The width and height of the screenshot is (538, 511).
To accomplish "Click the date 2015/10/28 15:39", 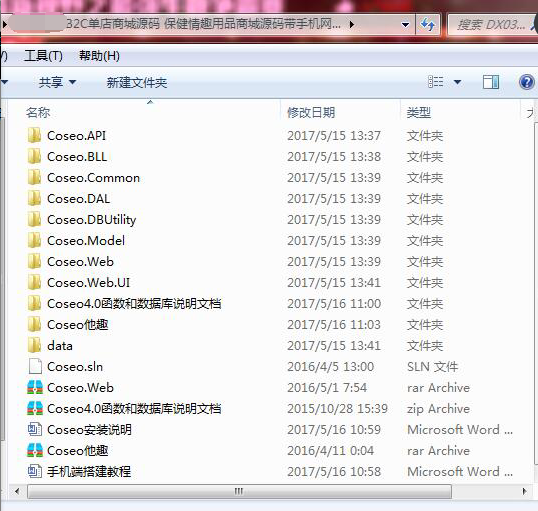I will click(337, 408).
